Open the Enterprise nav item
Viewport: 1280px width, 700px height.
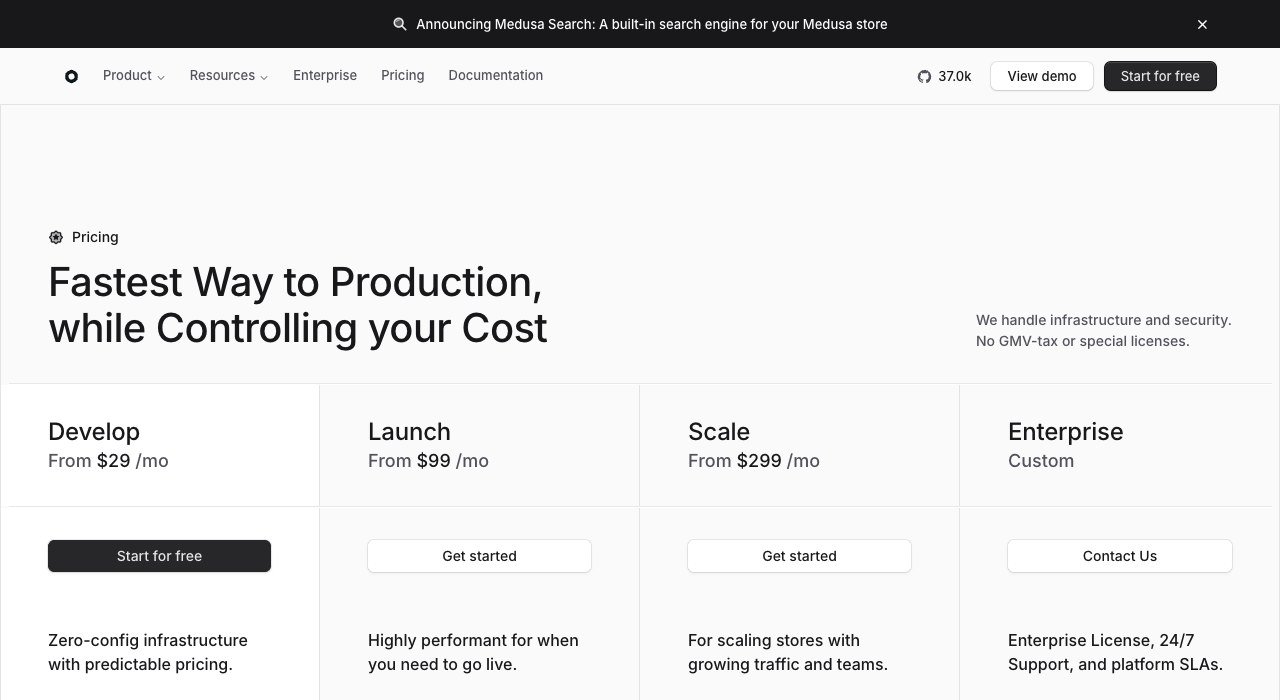tap(325, 76)
